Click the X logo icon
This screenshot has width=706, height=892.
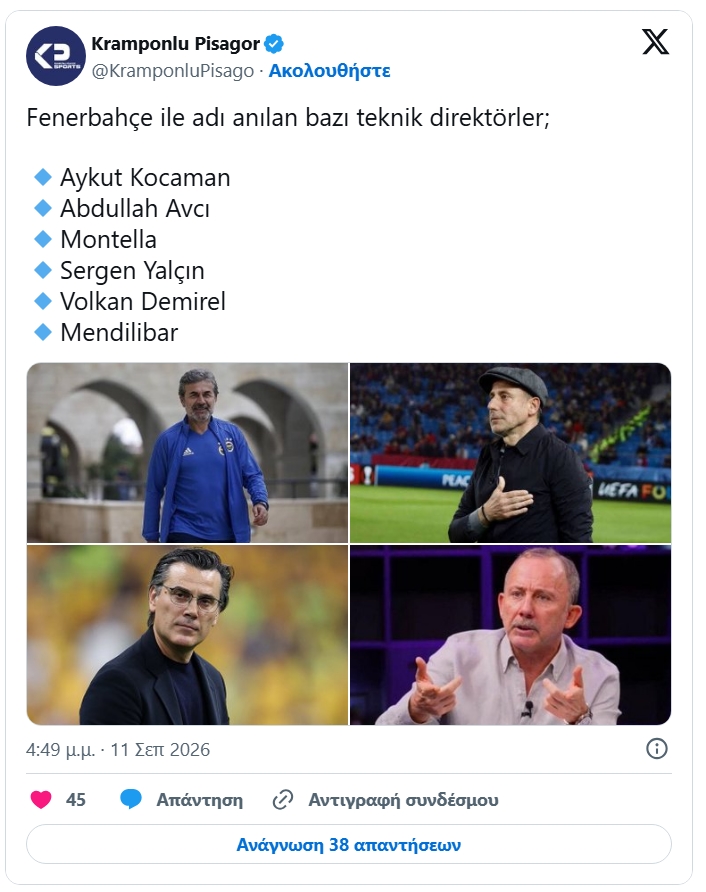(x=655, y=42)
